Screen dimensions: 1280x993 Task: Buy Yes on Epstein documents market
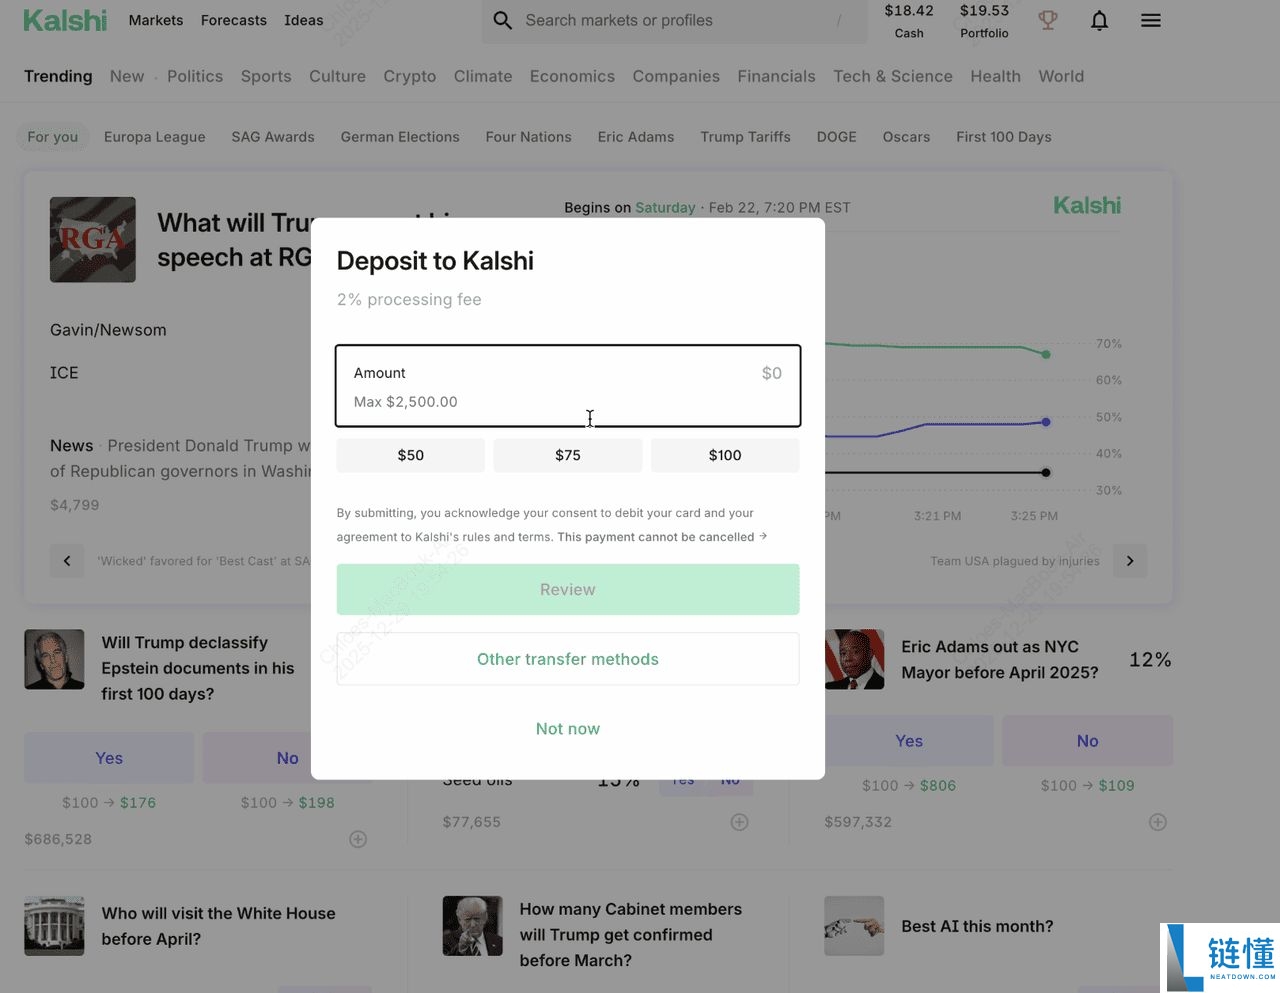109,758
